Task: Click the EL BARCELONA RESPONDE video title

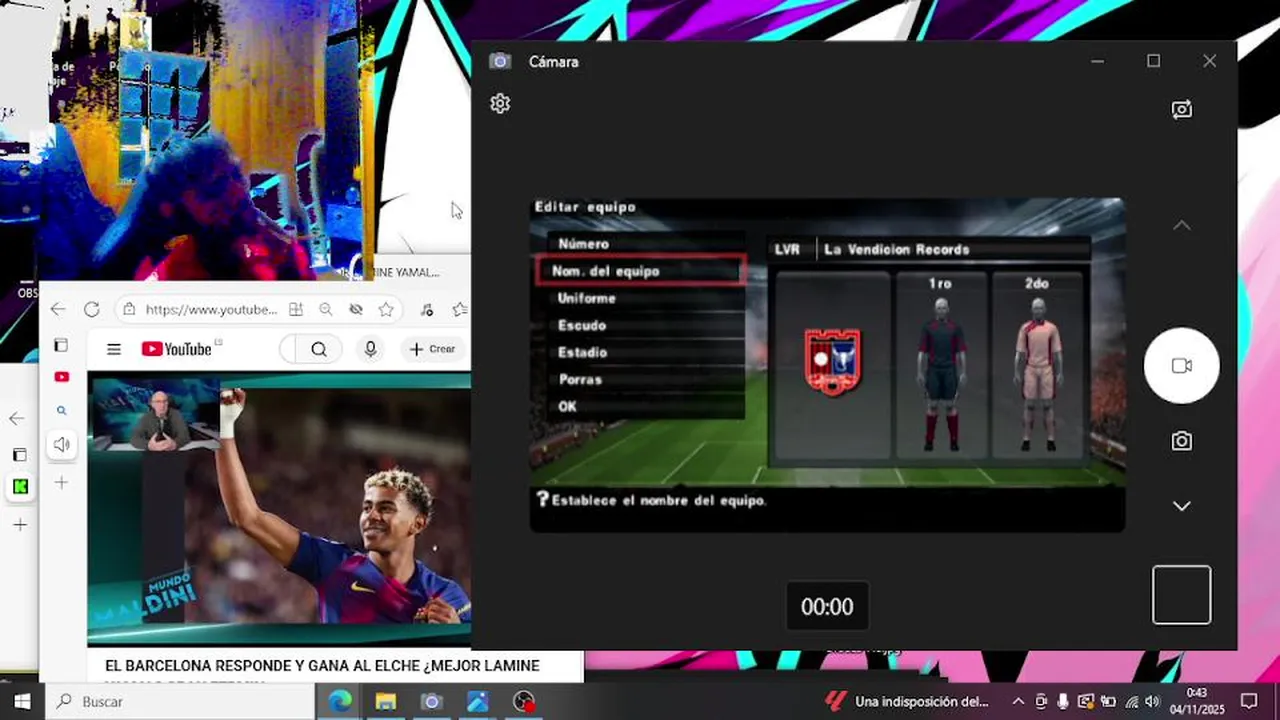Action: pyautogui.click(x=322, y=666)
